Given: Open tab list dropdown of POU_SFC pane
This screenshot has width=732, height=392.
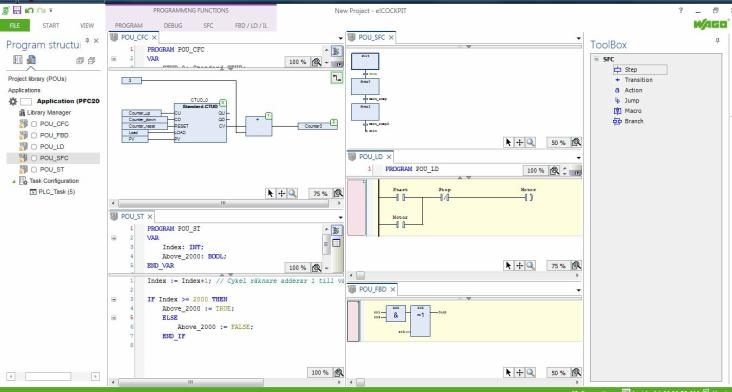Looking at the screenshot, I should click(x=578, y=38).
